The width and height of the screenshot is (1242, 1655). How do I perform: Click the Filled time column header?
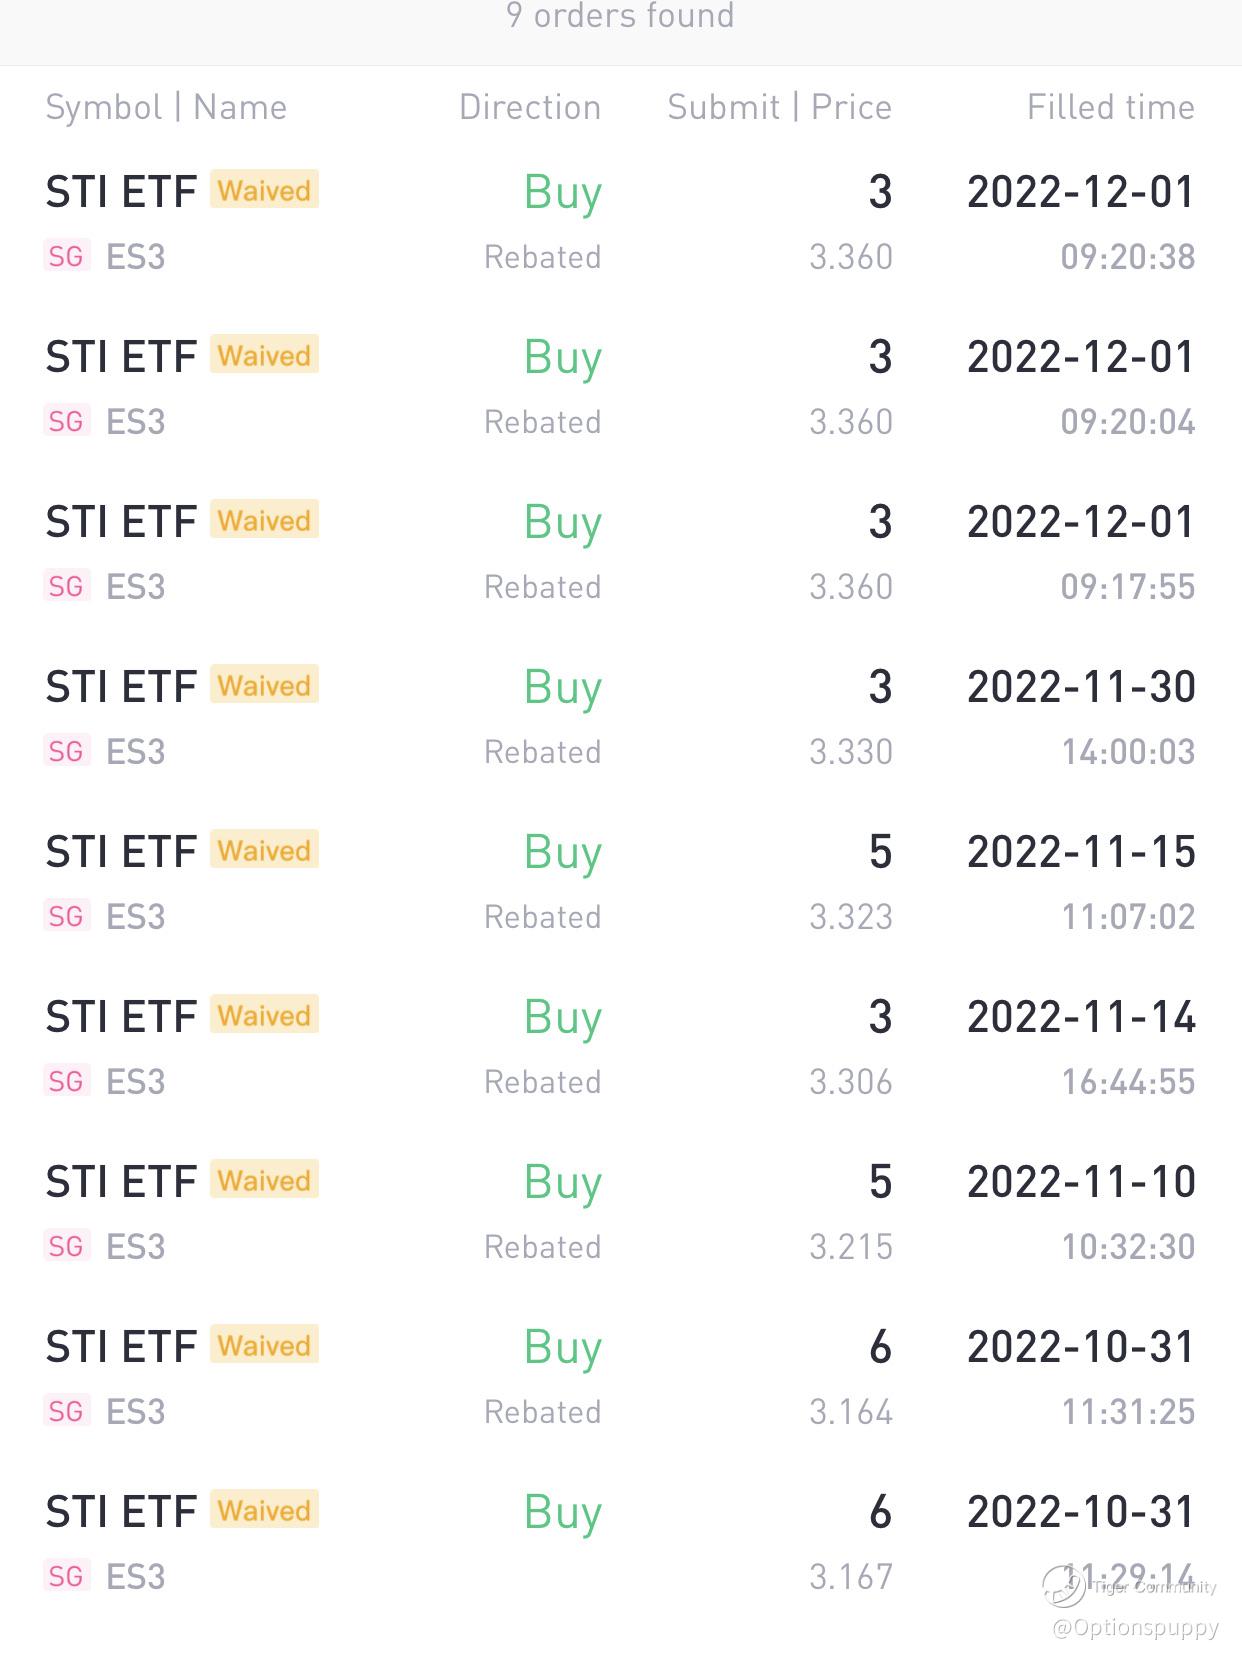click(x=1110, y=107)
